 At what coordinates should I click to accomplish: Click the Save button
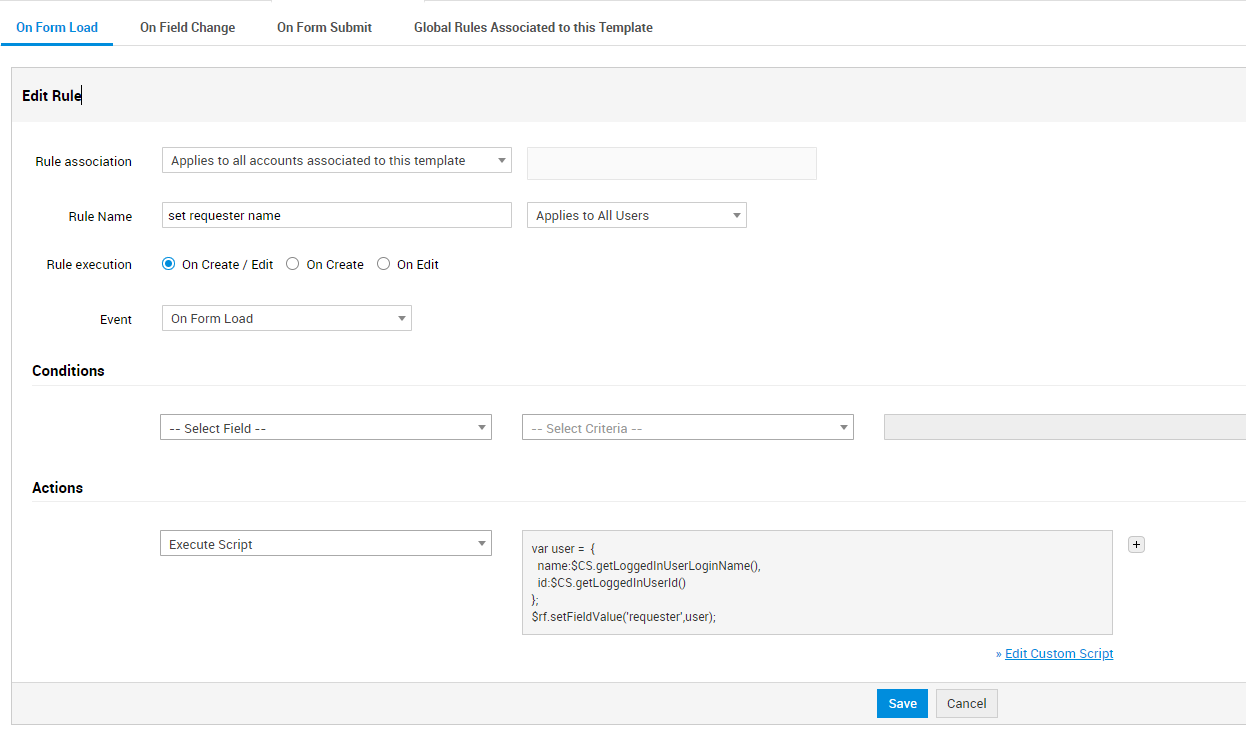coord(902,703)
